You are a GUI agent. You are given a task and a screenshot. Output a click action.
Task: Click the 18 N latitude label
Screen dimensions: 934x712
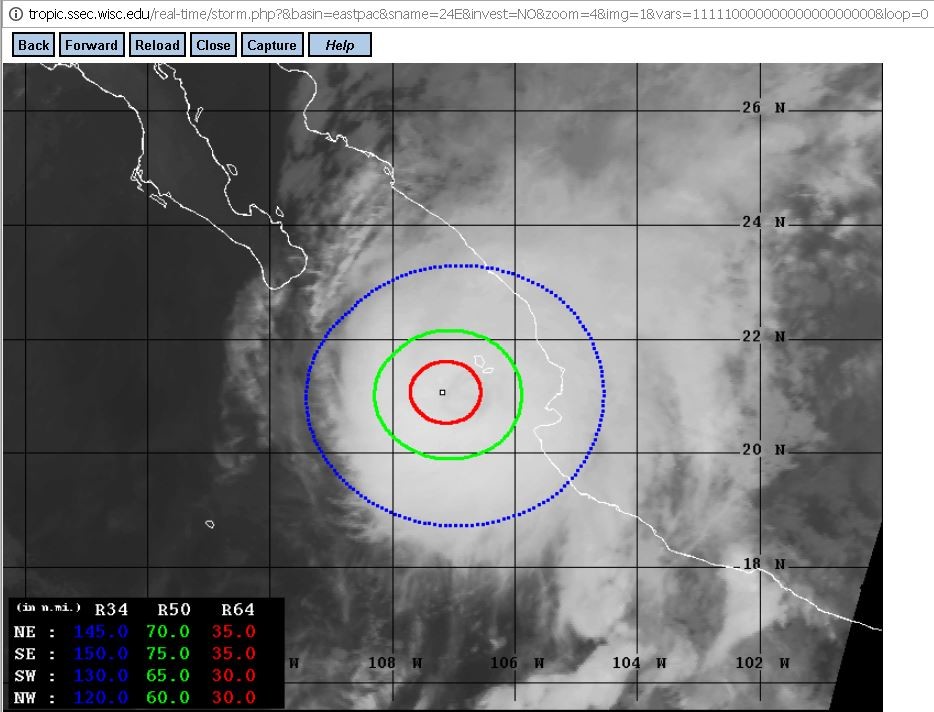[x=764, y=564]
